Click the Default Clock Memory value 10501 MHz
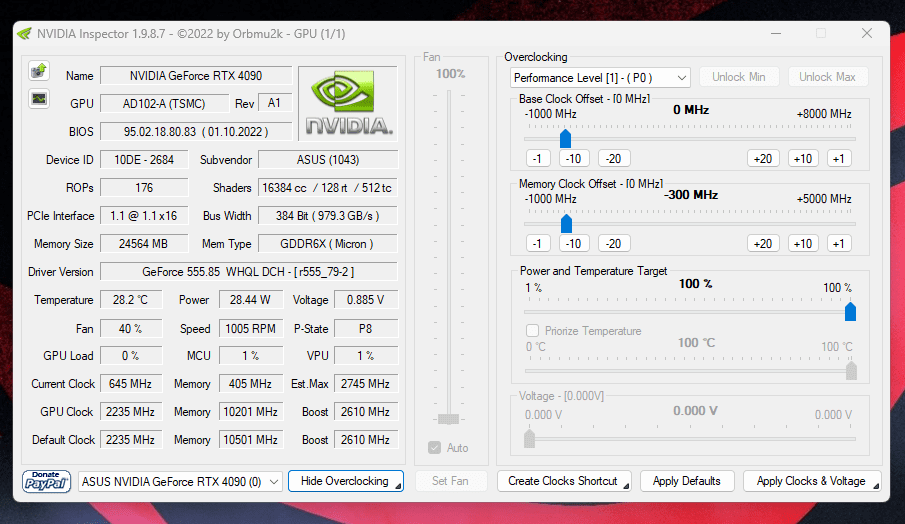 coord(250,440)
